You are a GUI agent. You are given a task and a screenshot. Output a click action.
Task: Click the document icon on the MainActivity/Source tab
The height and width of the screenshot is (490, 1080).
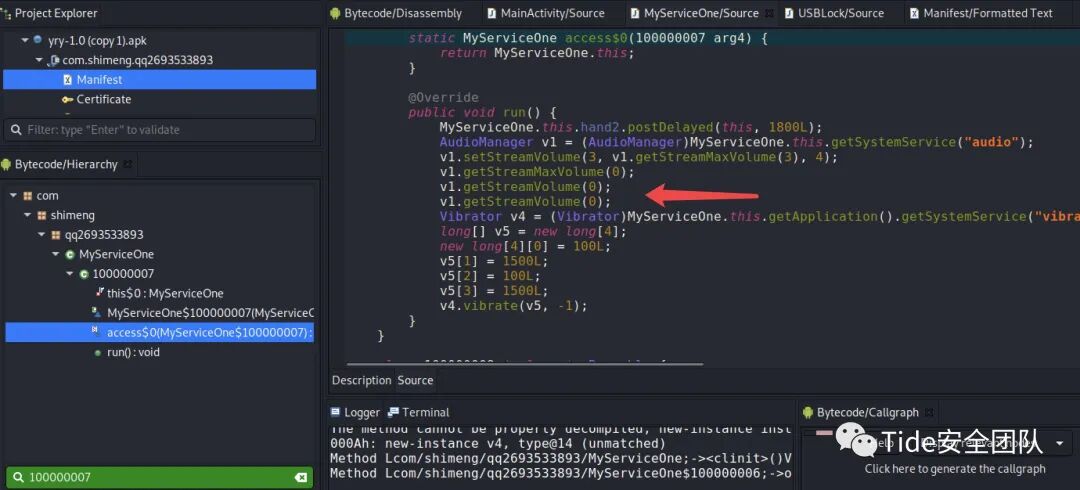click(492, 13)
